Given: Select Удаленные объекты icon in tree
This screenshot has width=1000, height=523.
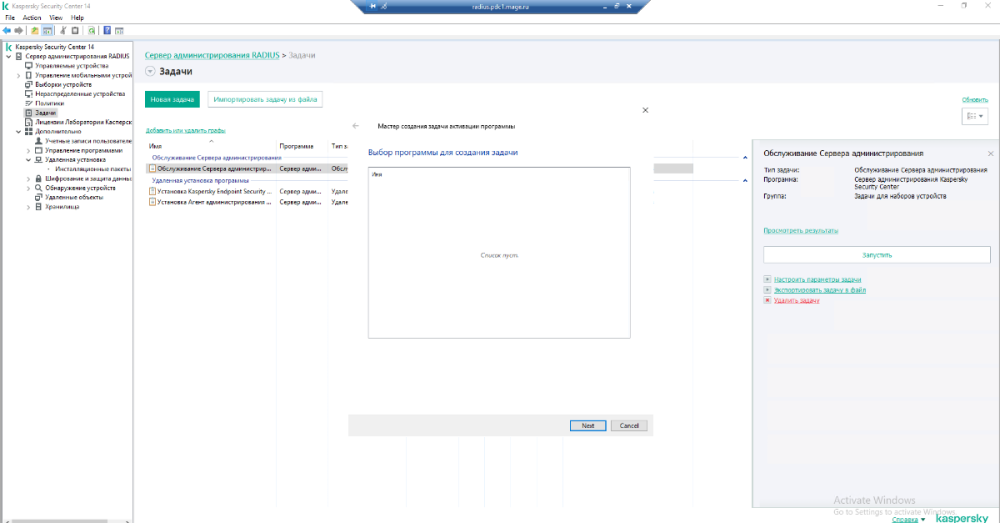Looking at the screenshot, I should 38,197.
